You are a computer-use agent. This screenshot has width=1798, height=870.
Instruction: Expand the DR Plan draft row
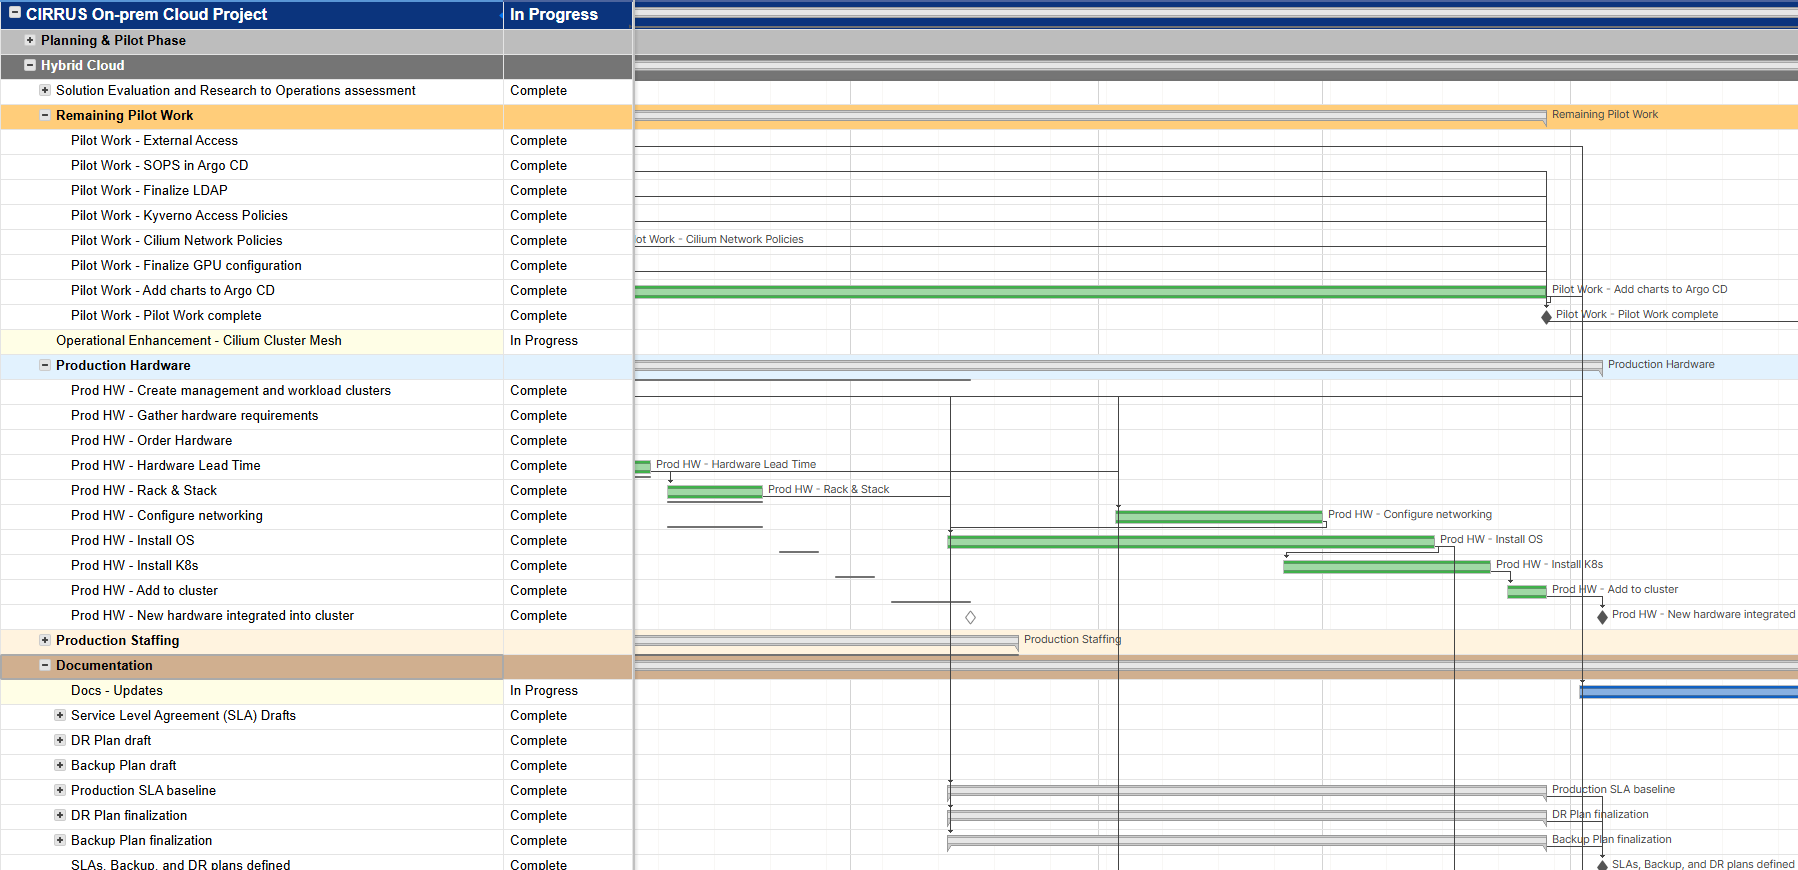point(60,740)
